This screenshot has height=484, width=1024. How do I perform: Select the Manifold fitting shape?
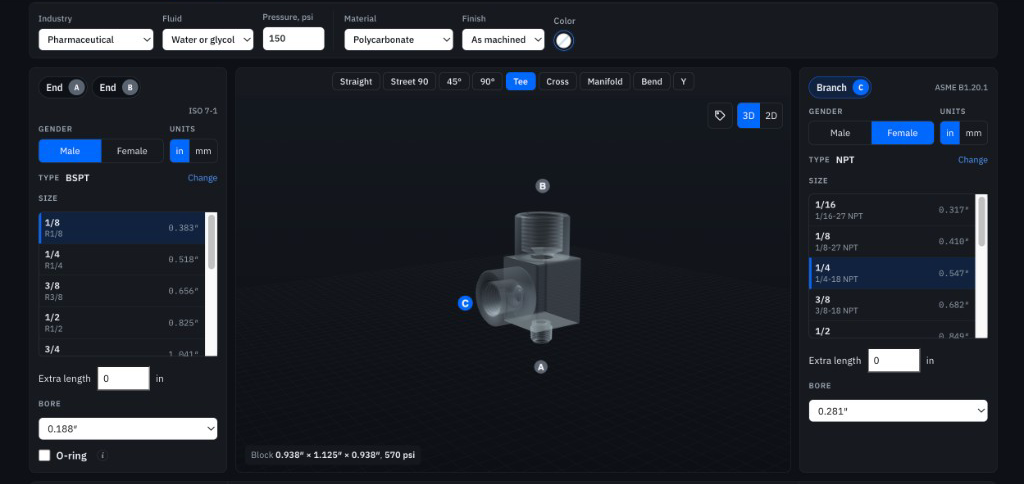click(x=605, y=82)
